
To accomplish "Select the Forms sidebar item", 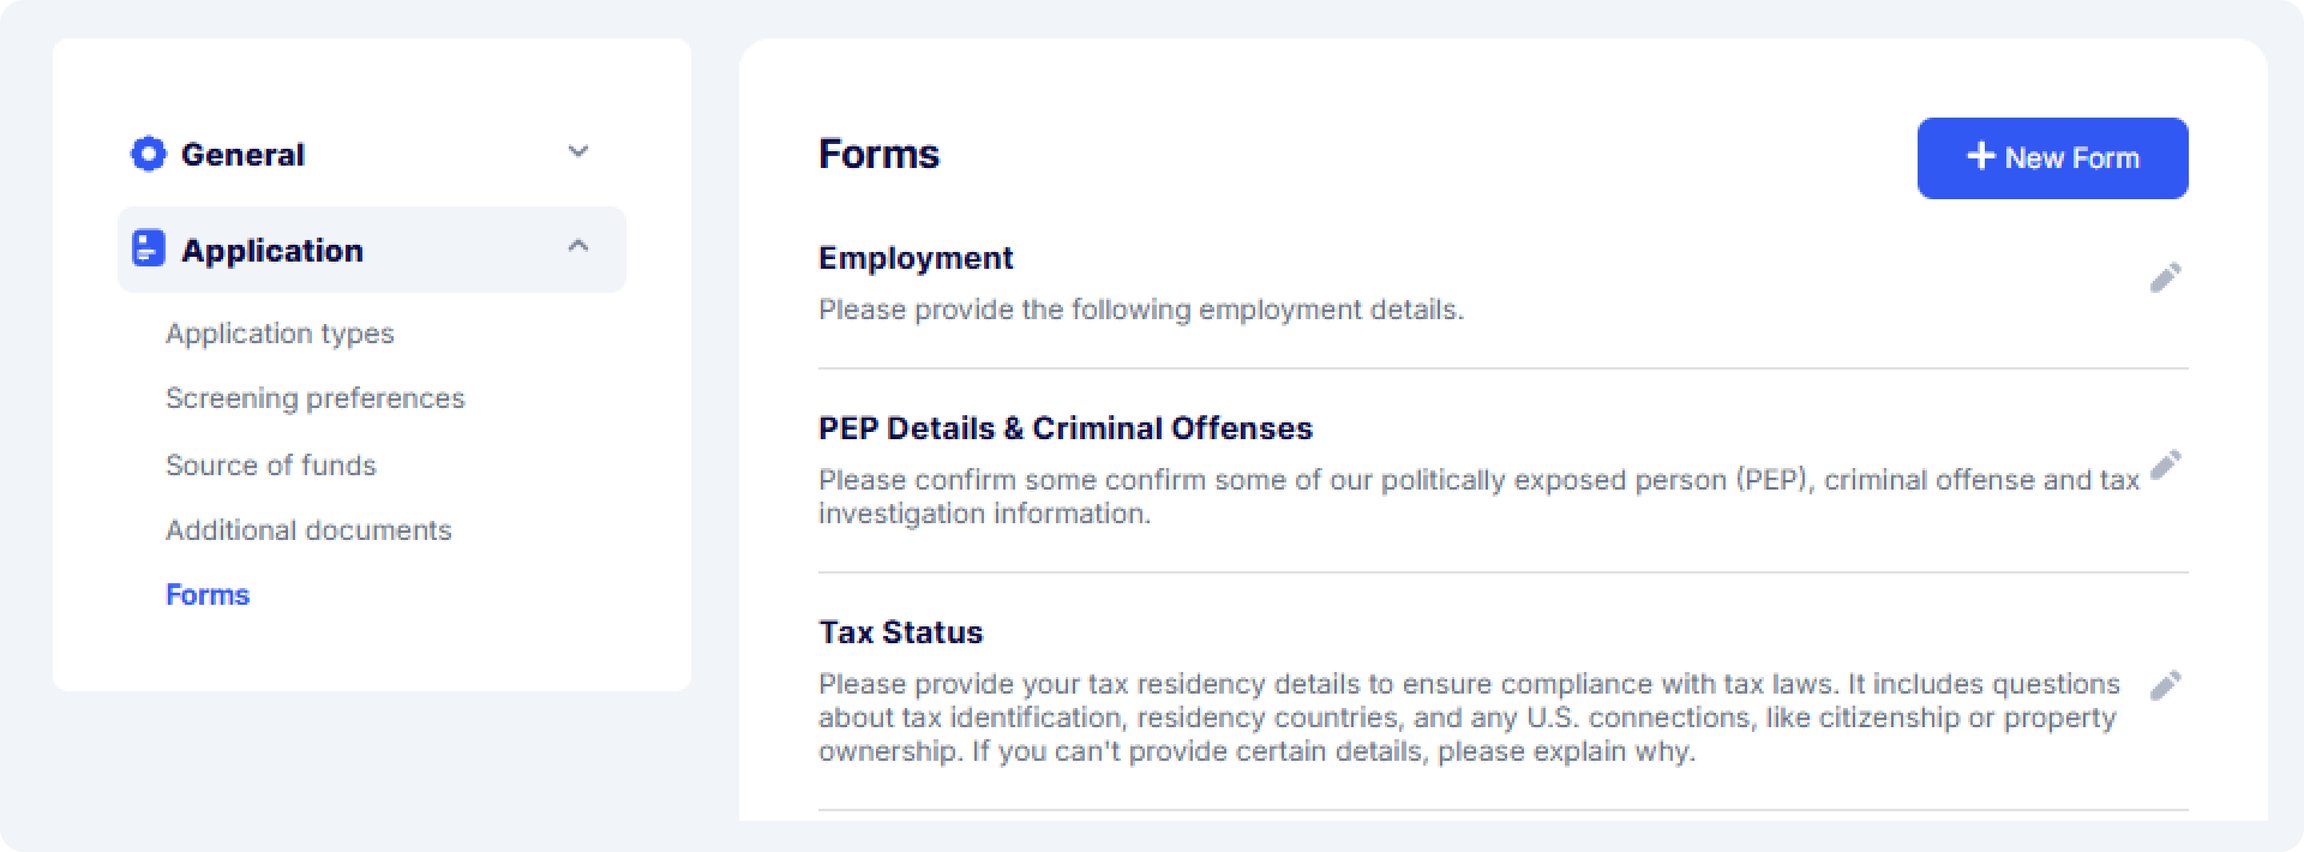I will (208, 595).
